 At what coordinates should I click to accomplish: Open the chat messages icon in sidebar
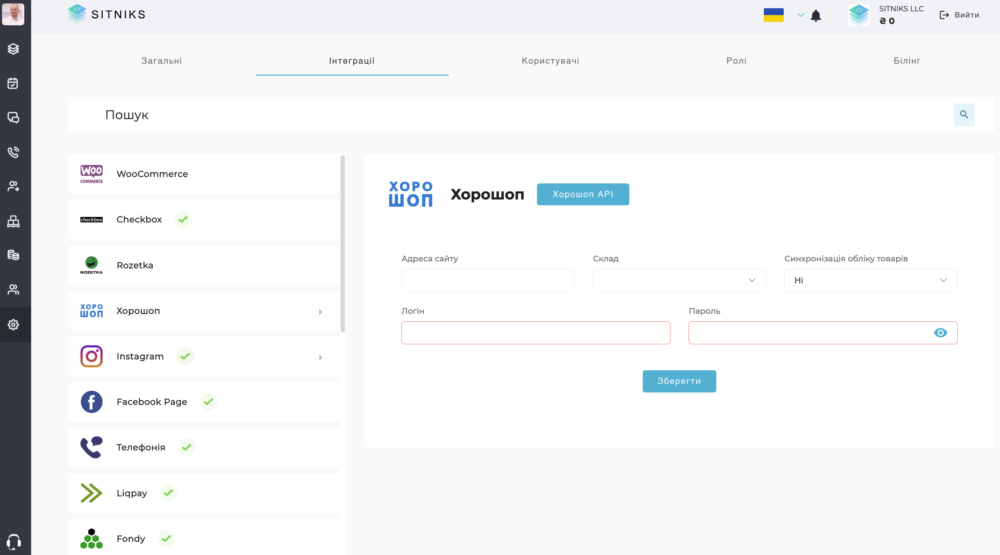click(13, 118)
